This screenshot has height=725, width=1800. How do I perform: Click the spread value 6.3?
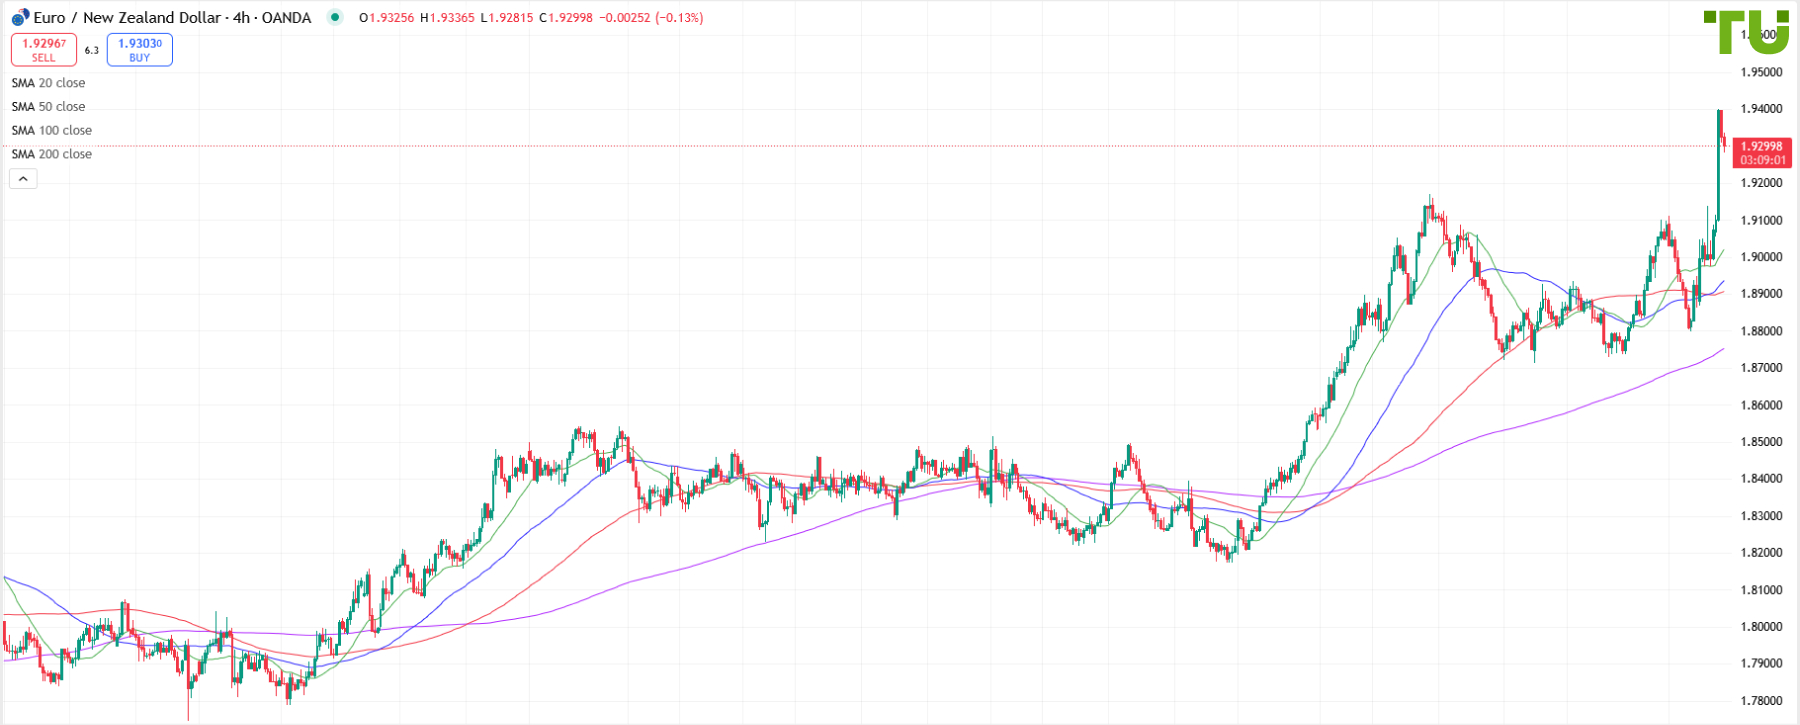pyautogui.click(x=92, y=50)
